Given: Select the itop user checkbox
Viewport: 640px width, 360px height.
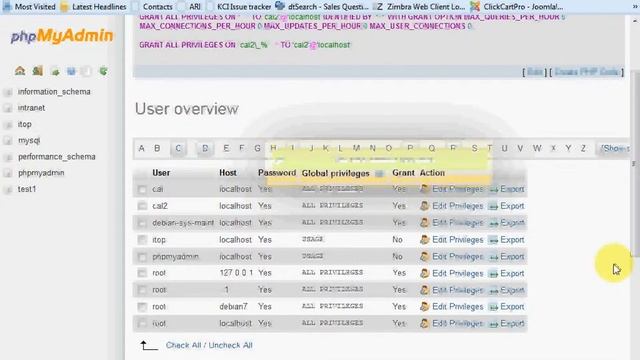Looking at the screenshot, I should pos(142,240).
